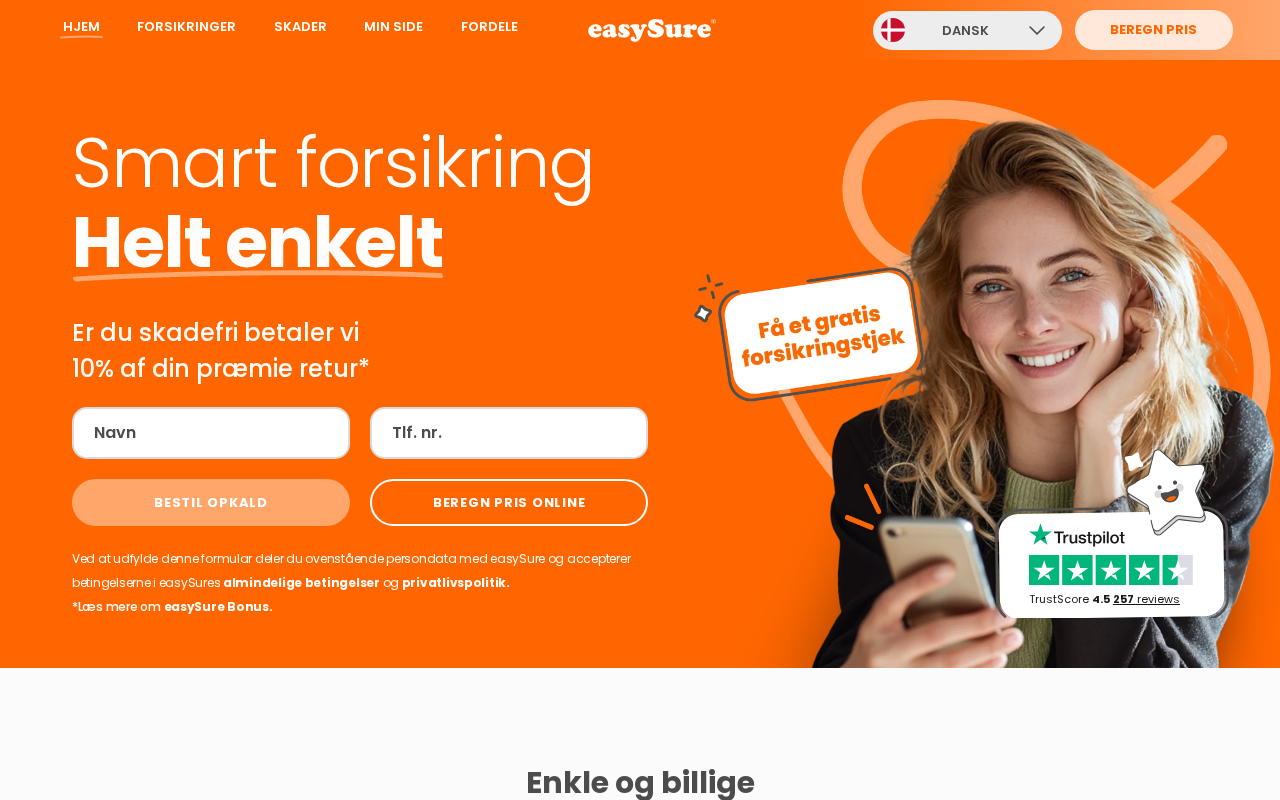Click the easySure logo

[x=652, y=30]
